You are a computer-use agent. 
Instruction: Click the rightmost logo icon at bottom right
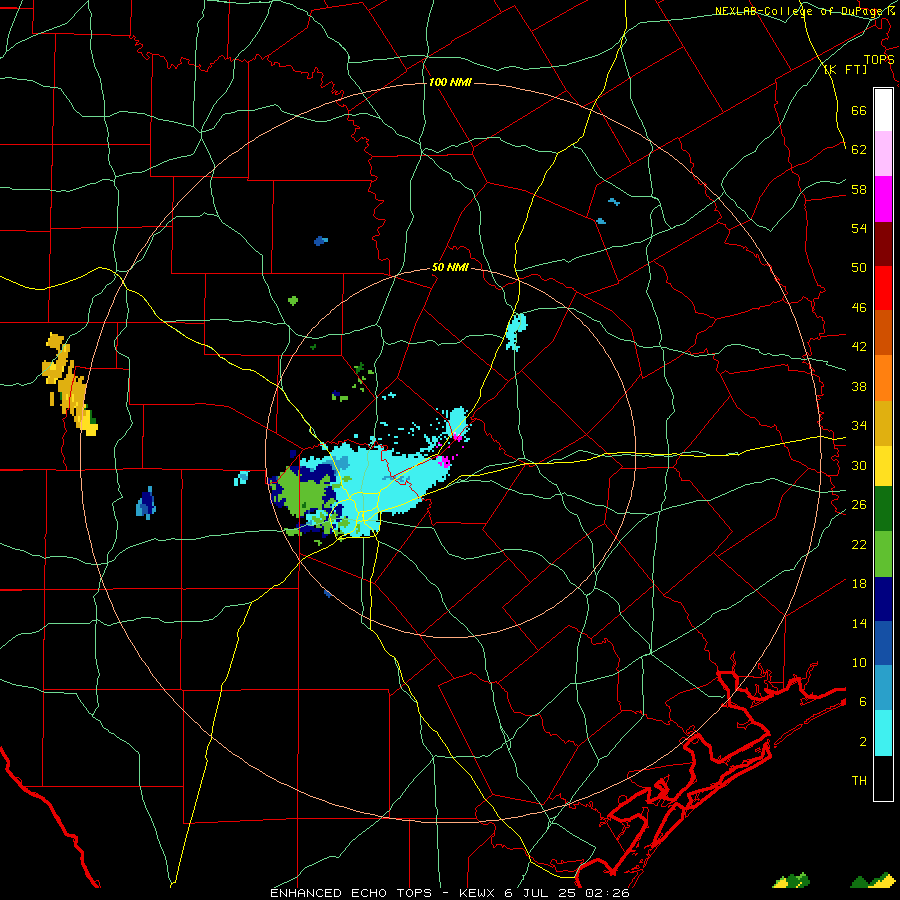873,880
